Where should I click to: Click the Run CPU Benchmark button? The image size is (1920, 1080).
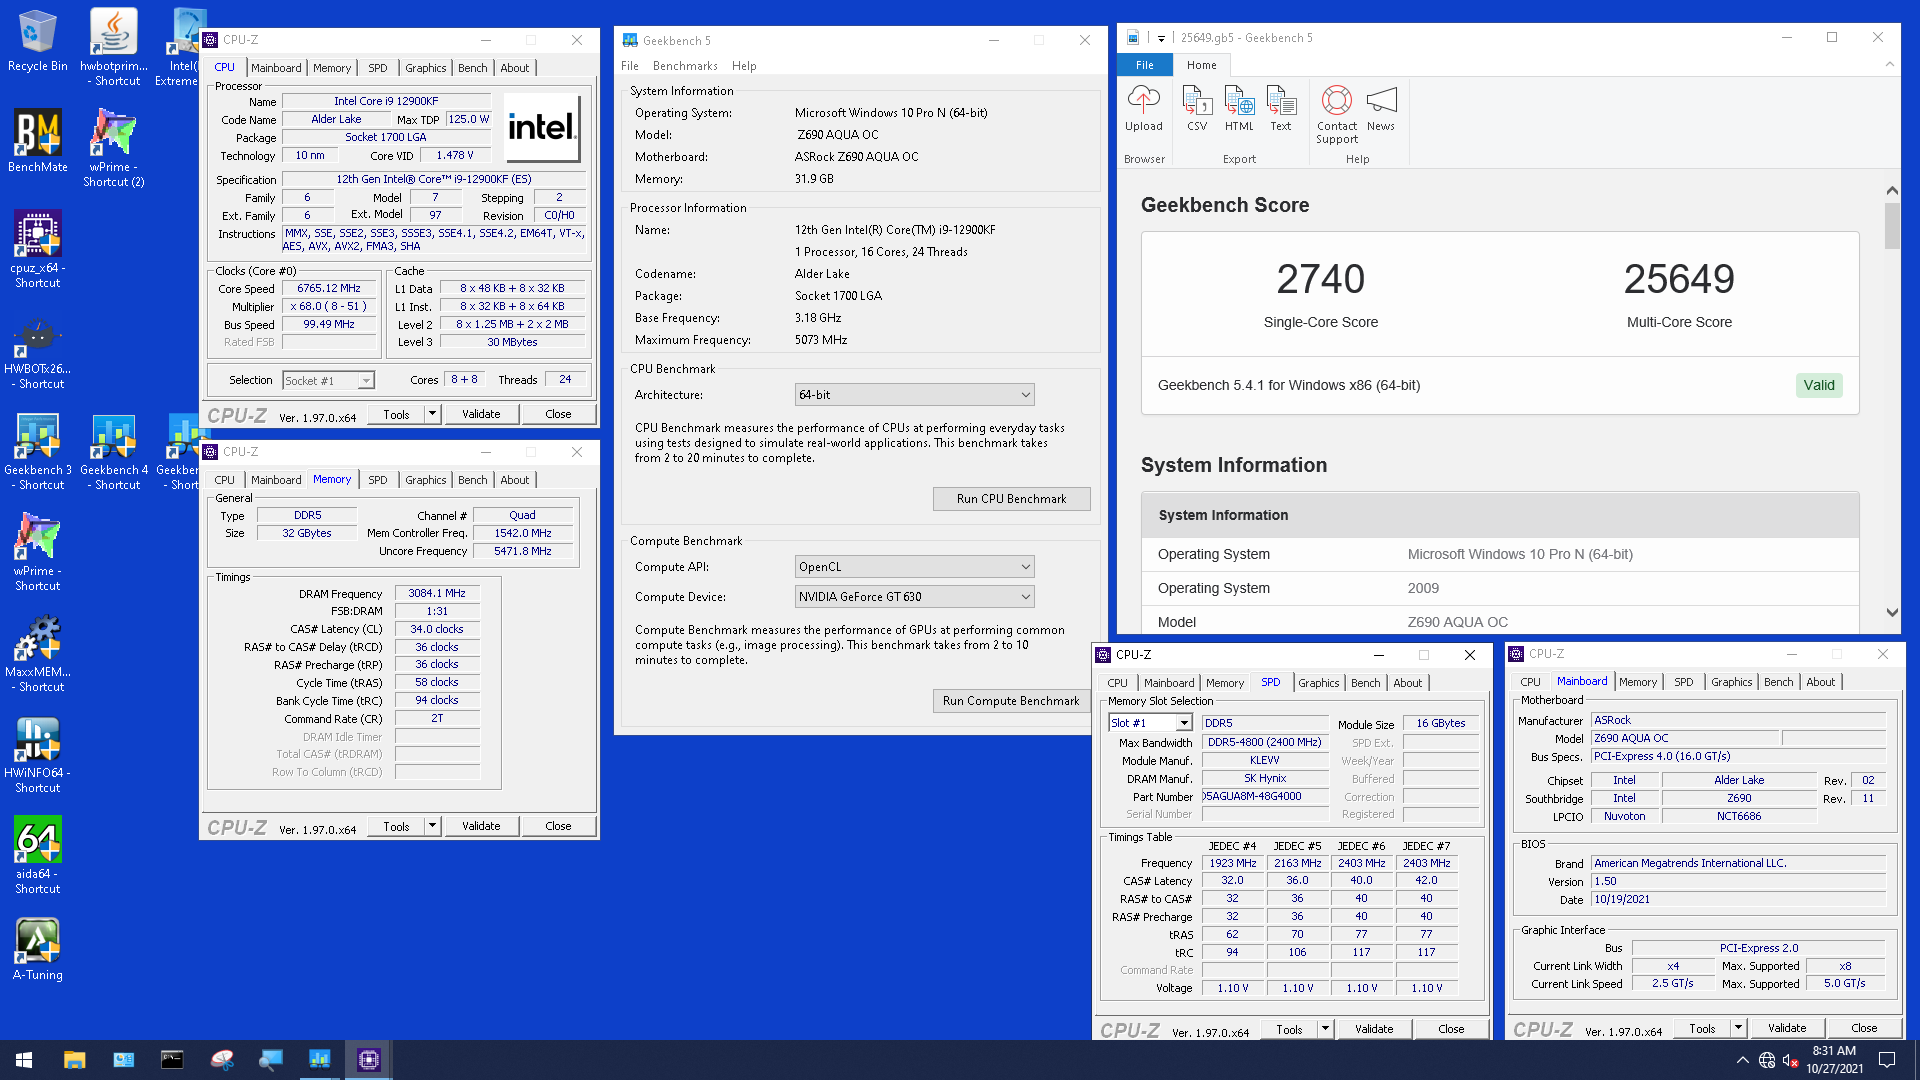point(1011,499)
